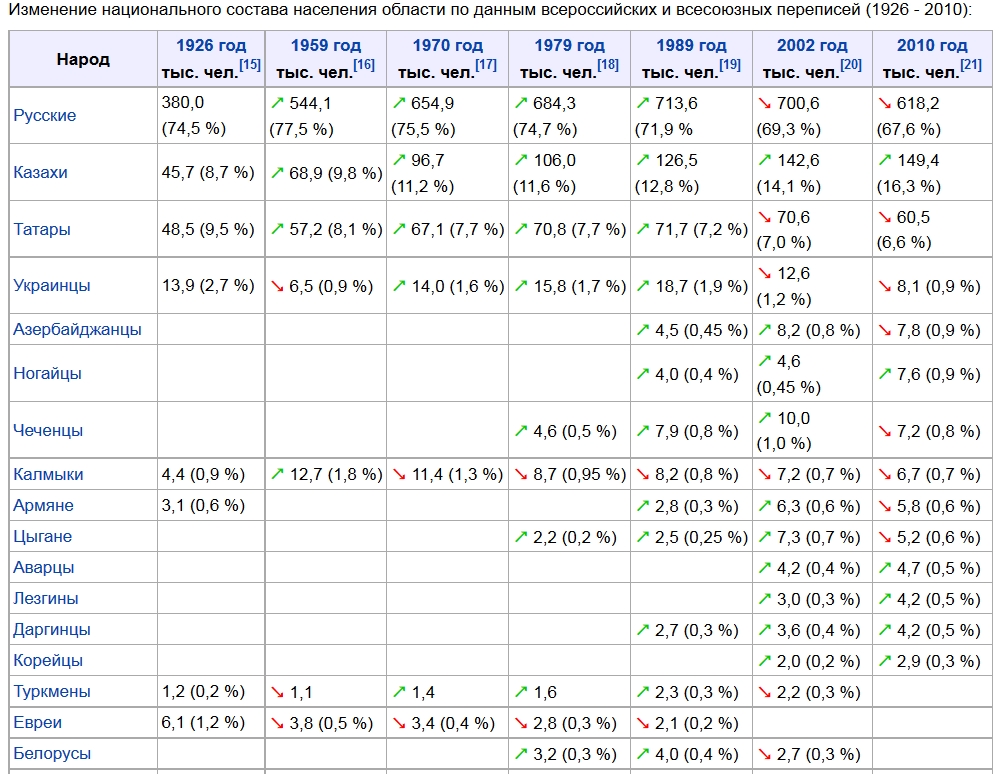Click the green arrow beside 2,9 (0,3 %)
This screenshot has height=774, width=1003.
coord(885,661)
